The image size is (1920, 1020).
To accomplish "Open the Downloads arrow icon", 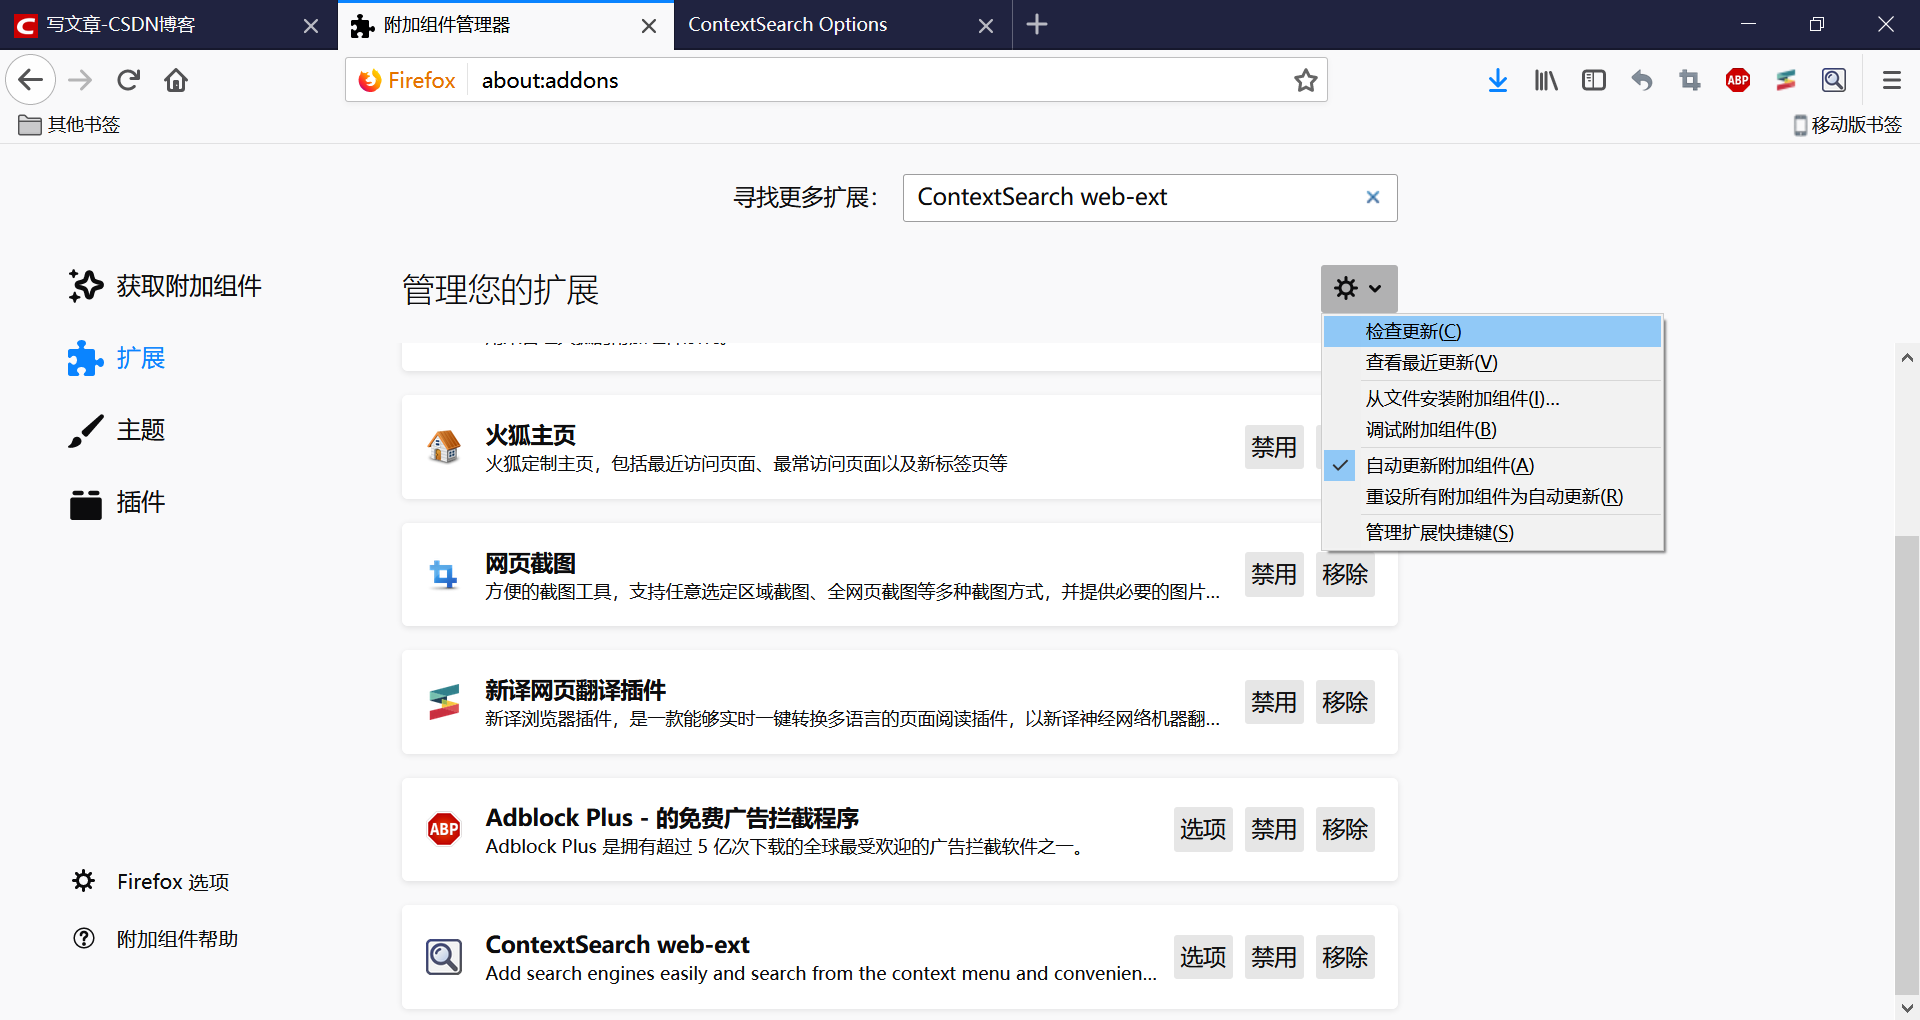I will point(1497,80).
